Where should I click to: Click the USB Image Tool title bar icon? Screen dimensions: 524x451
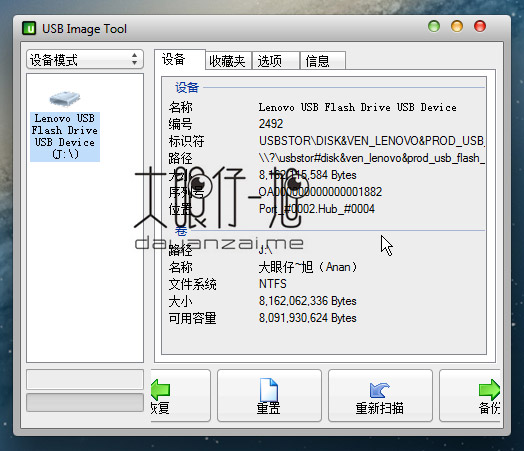[29, 28]
